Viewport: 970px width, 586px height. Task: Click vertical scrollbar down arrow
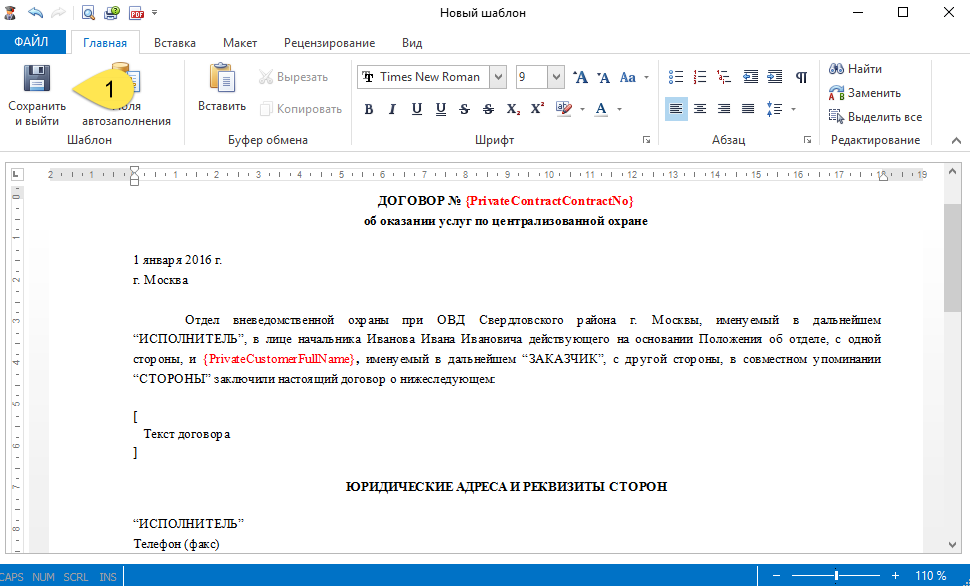coord(952,545)
